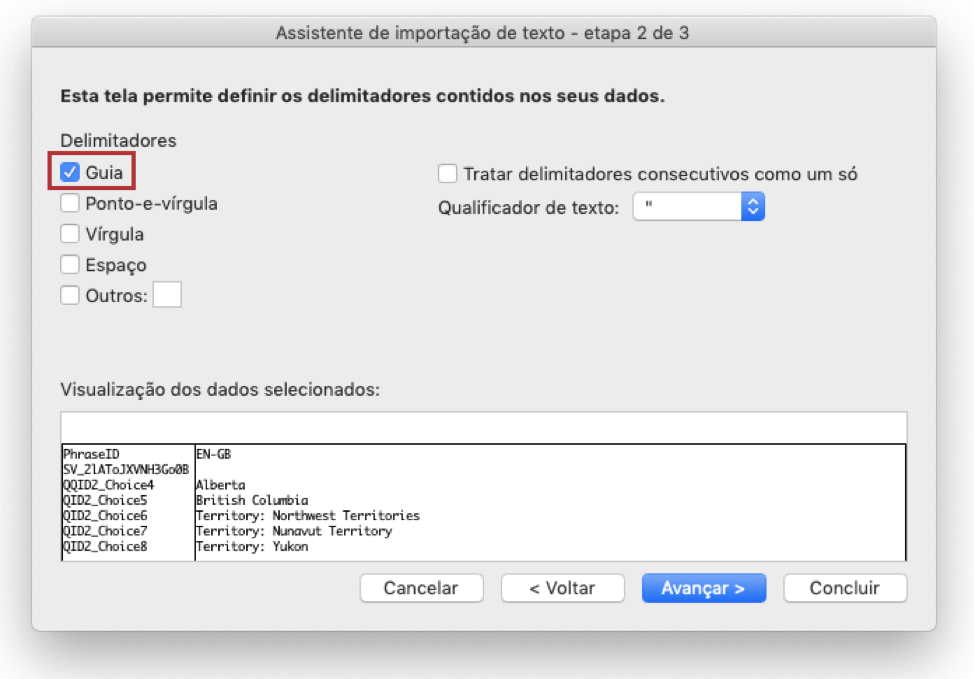Screen dimensions: 974x679
Task: Uncheck the Guia delimiter checkbox
Action: 70,172
